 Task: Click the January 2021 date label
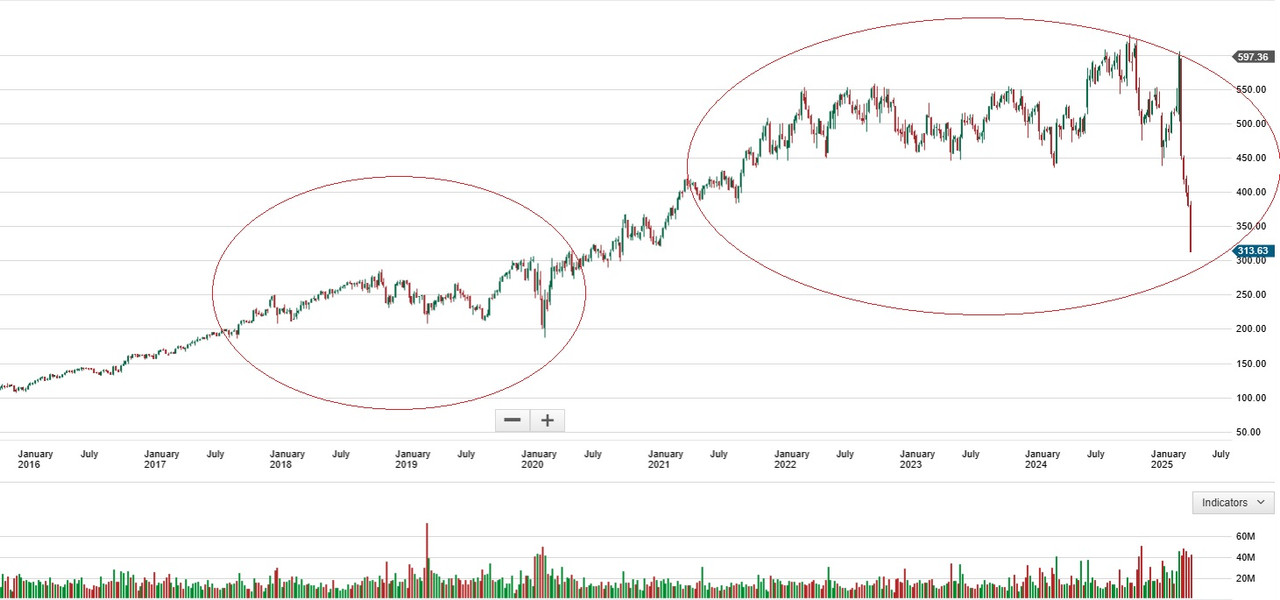(x=665, y=459)
